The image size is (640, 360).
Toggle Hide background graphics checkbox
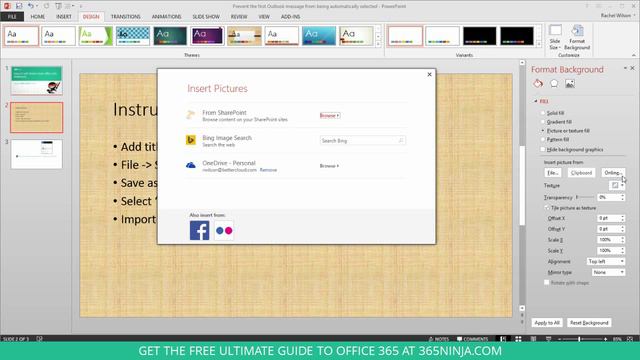542,149
